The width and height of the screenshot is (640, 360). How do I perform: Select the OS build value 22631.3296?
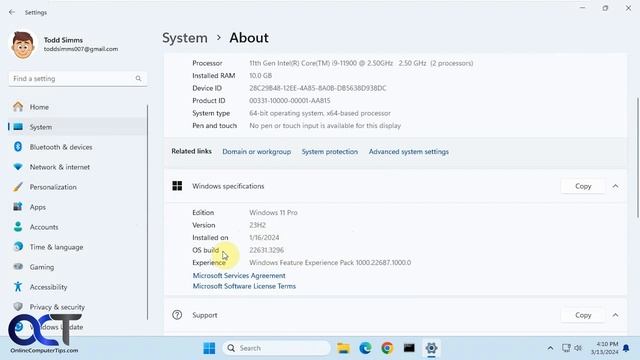click(x=267, y=250)
